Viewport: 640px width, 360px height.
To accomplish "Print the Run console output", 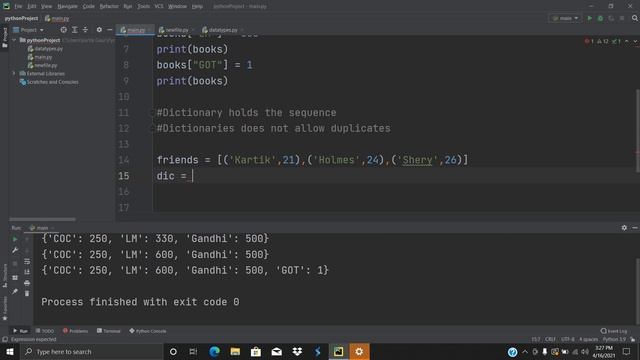I will [x=27, y=283].
